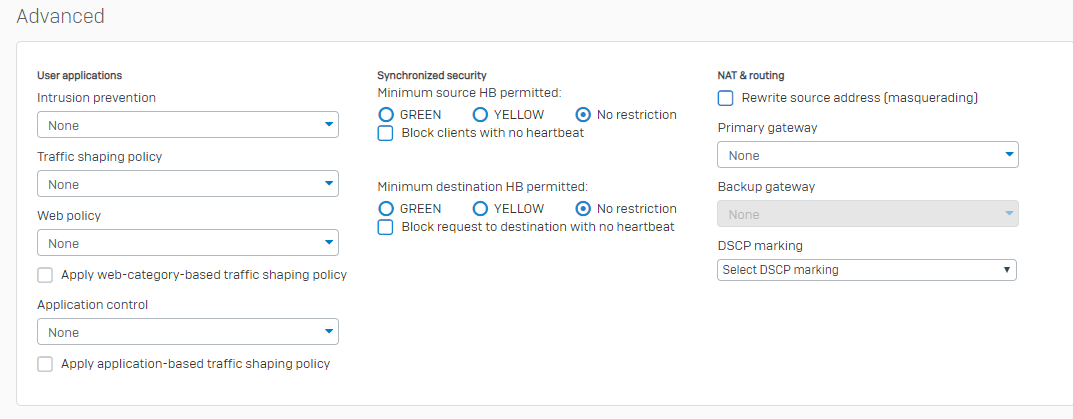Click the Intrusion prevention dropdown arrow icon

click(x=329, y=125)
